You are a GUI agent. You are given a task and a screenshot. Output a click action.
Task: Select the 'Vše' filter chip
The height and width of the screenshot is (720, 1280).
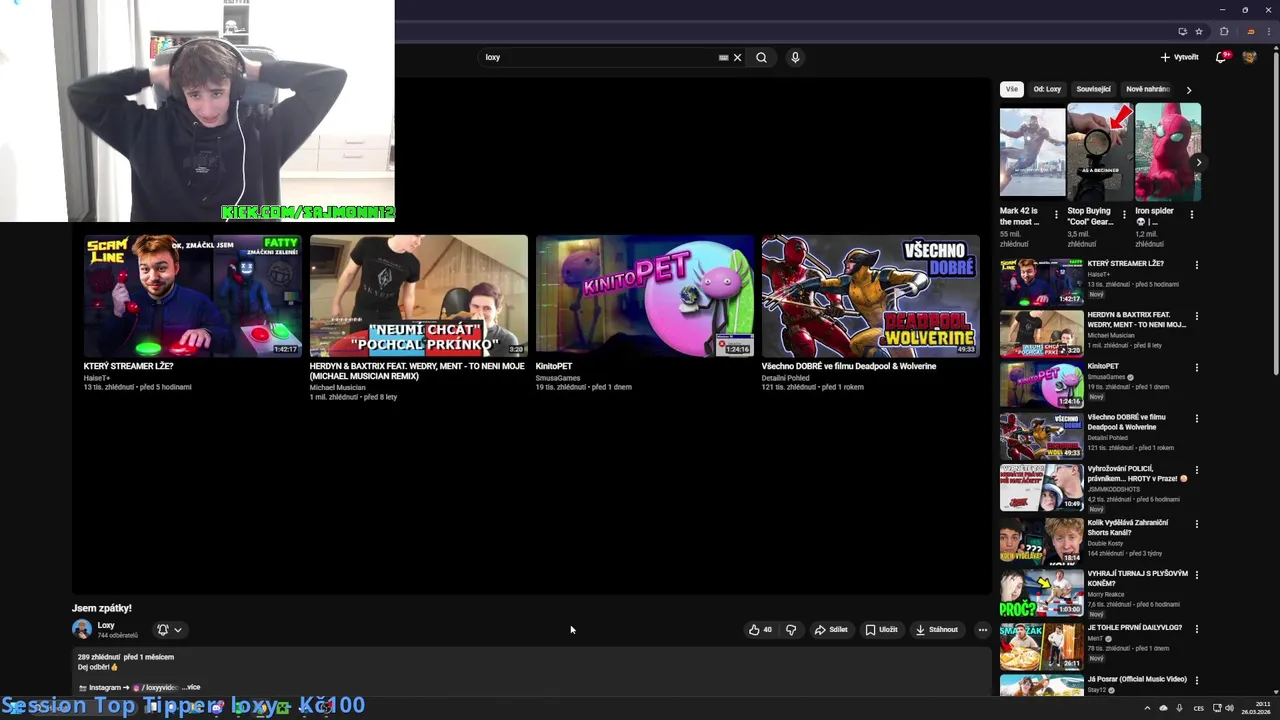[1012, 89]
